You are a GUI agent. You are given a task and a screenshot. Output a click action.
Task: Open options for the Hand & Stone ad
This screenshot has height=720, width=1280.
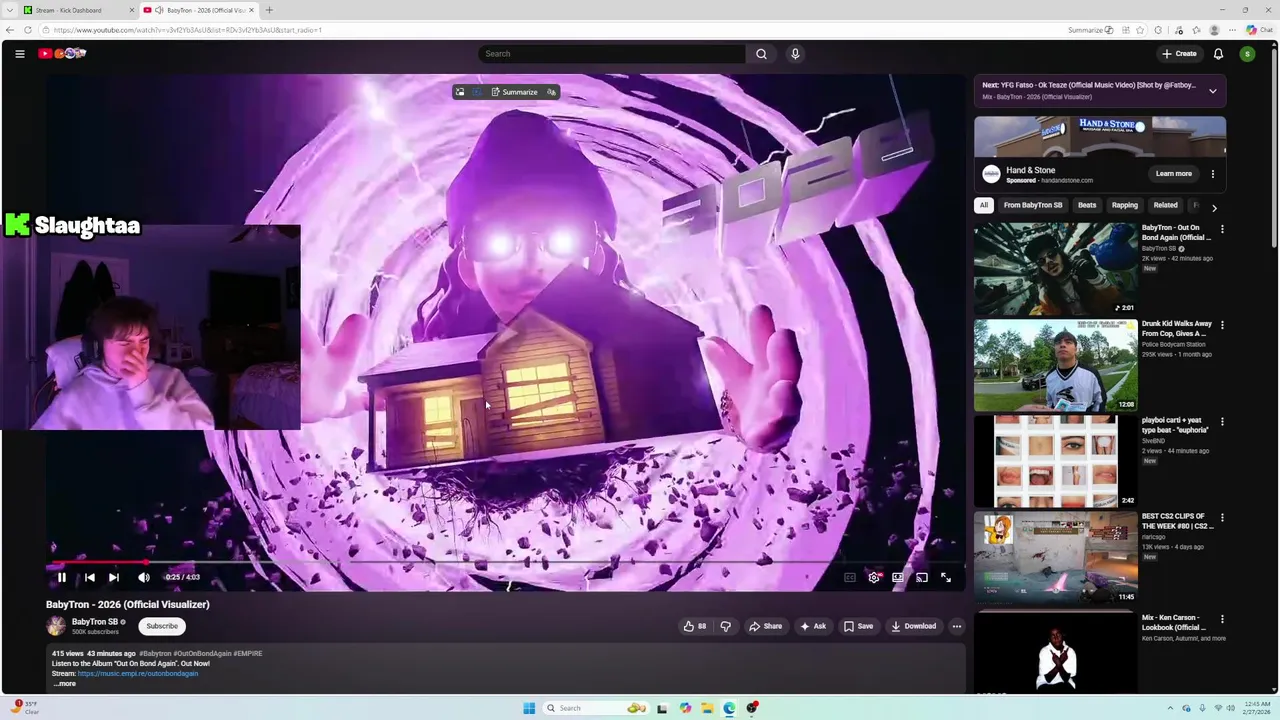1213,174
